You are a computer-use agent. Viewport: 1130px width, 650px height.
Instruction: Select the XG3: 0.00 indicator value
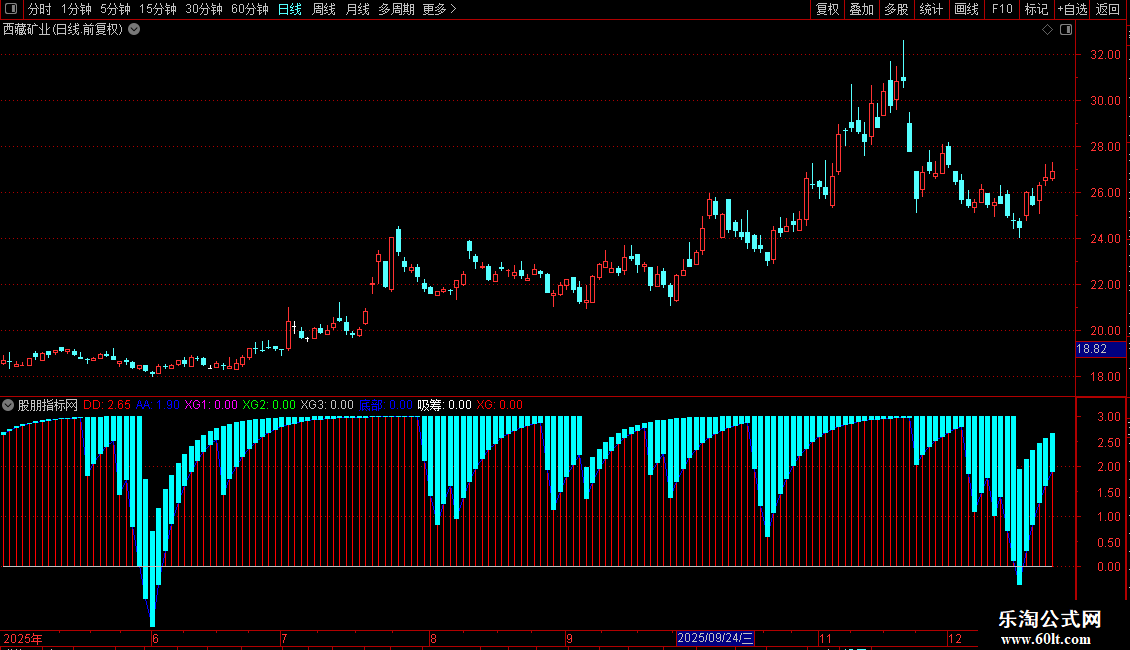(x=327, y=405)
